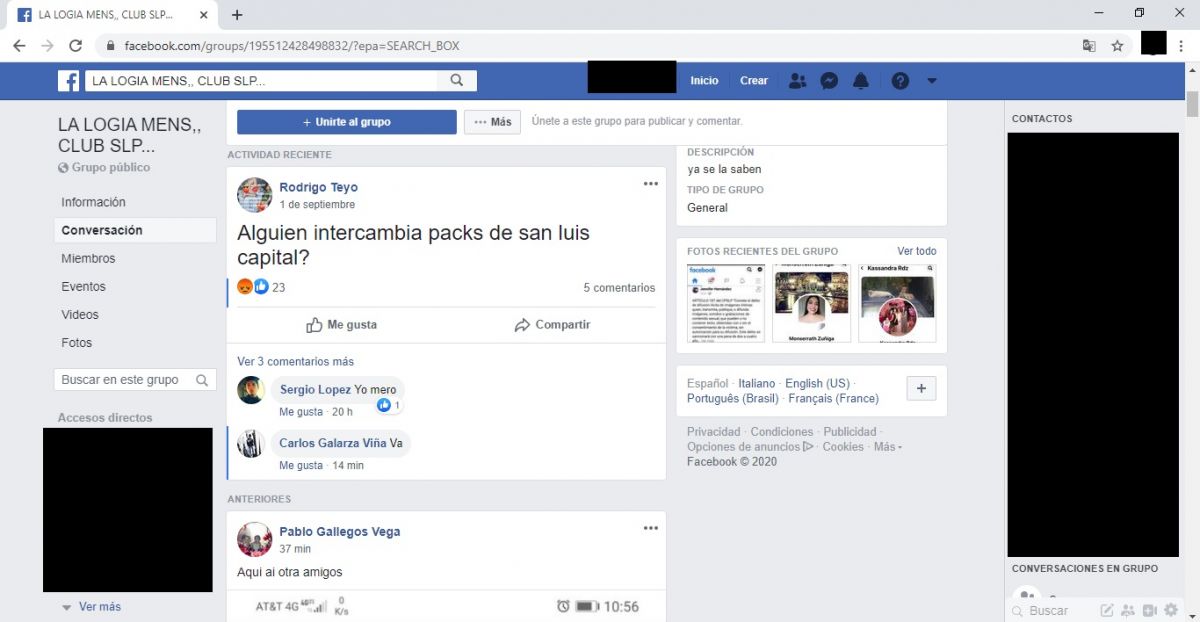Switch language to English (US)
The height and width of the screenshot is (622, 1200).
pos(817,383)
